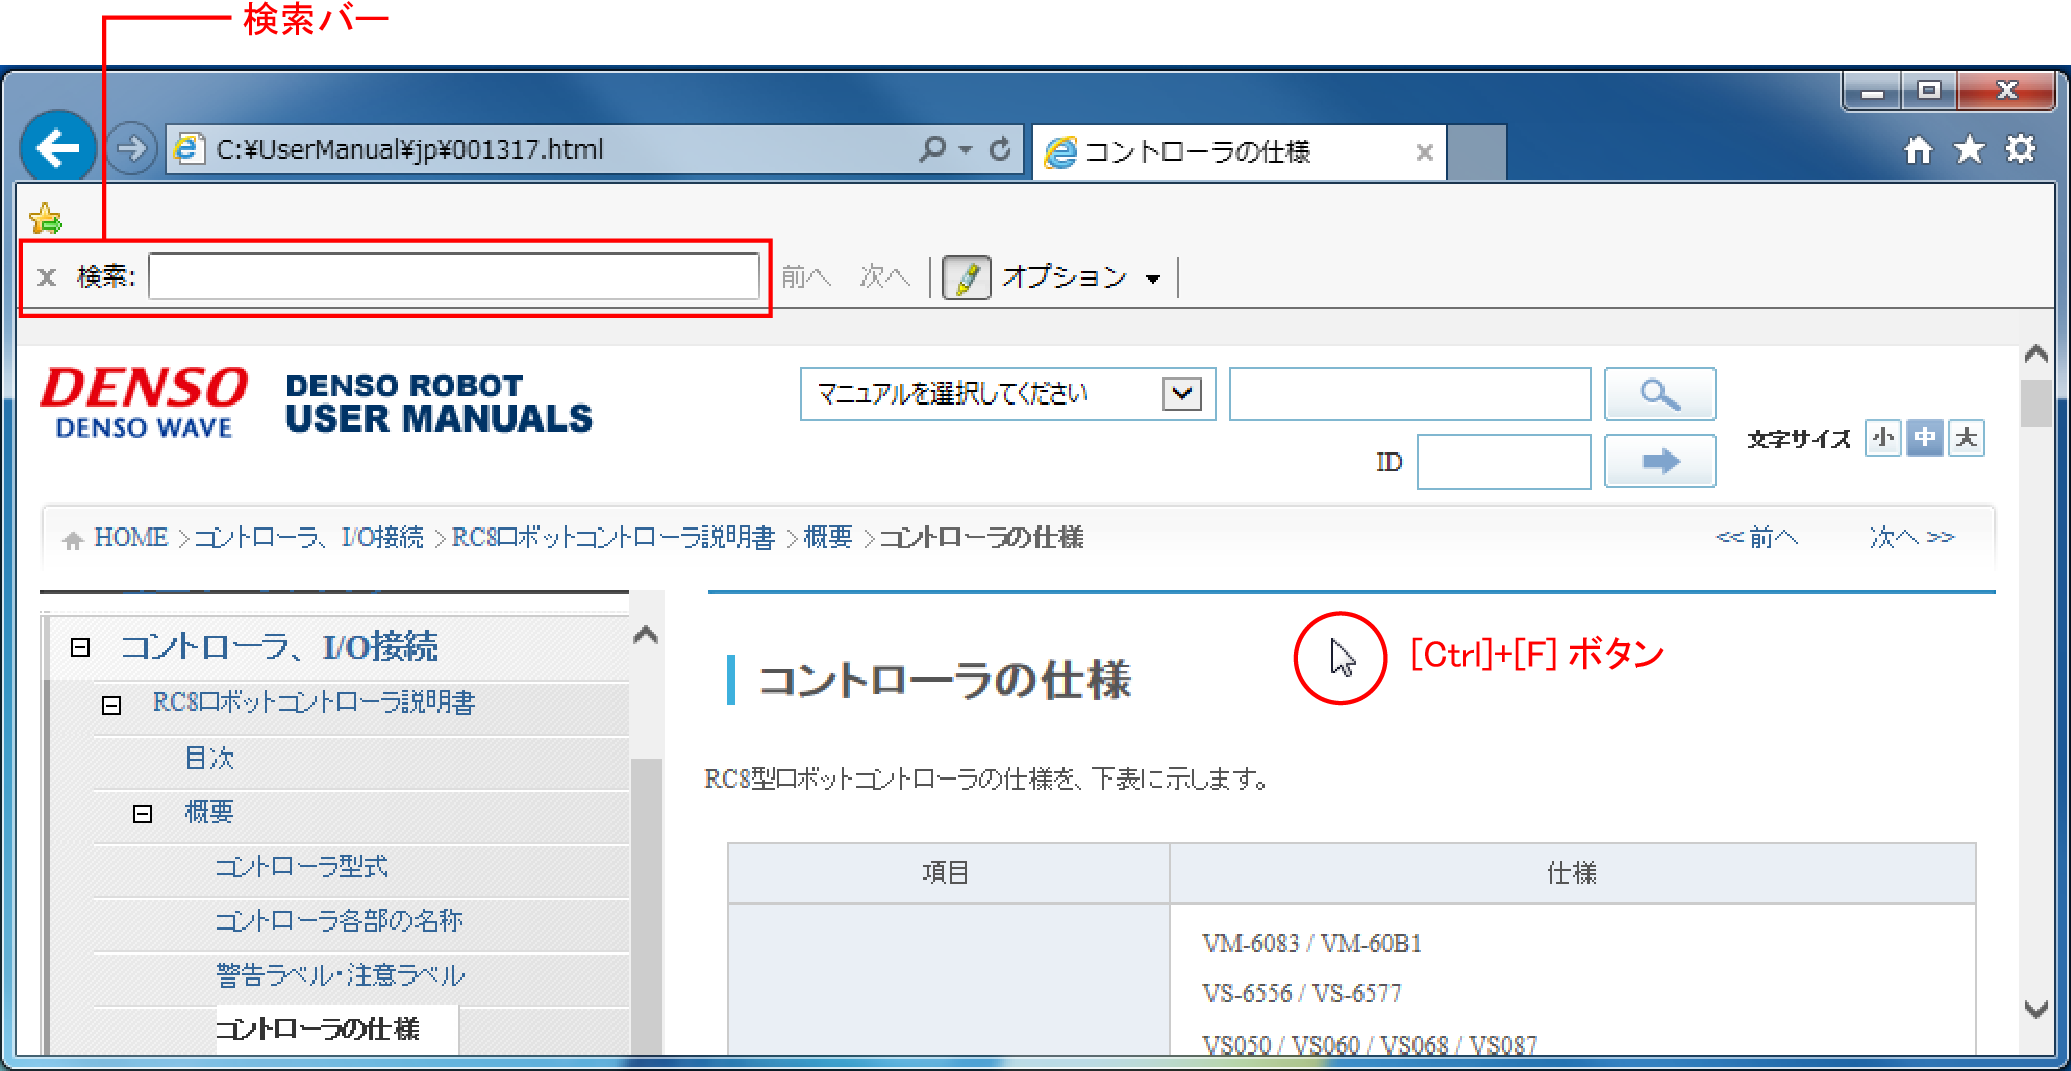Open favorites star icon in browser toolbar

tap(1969, 150)
